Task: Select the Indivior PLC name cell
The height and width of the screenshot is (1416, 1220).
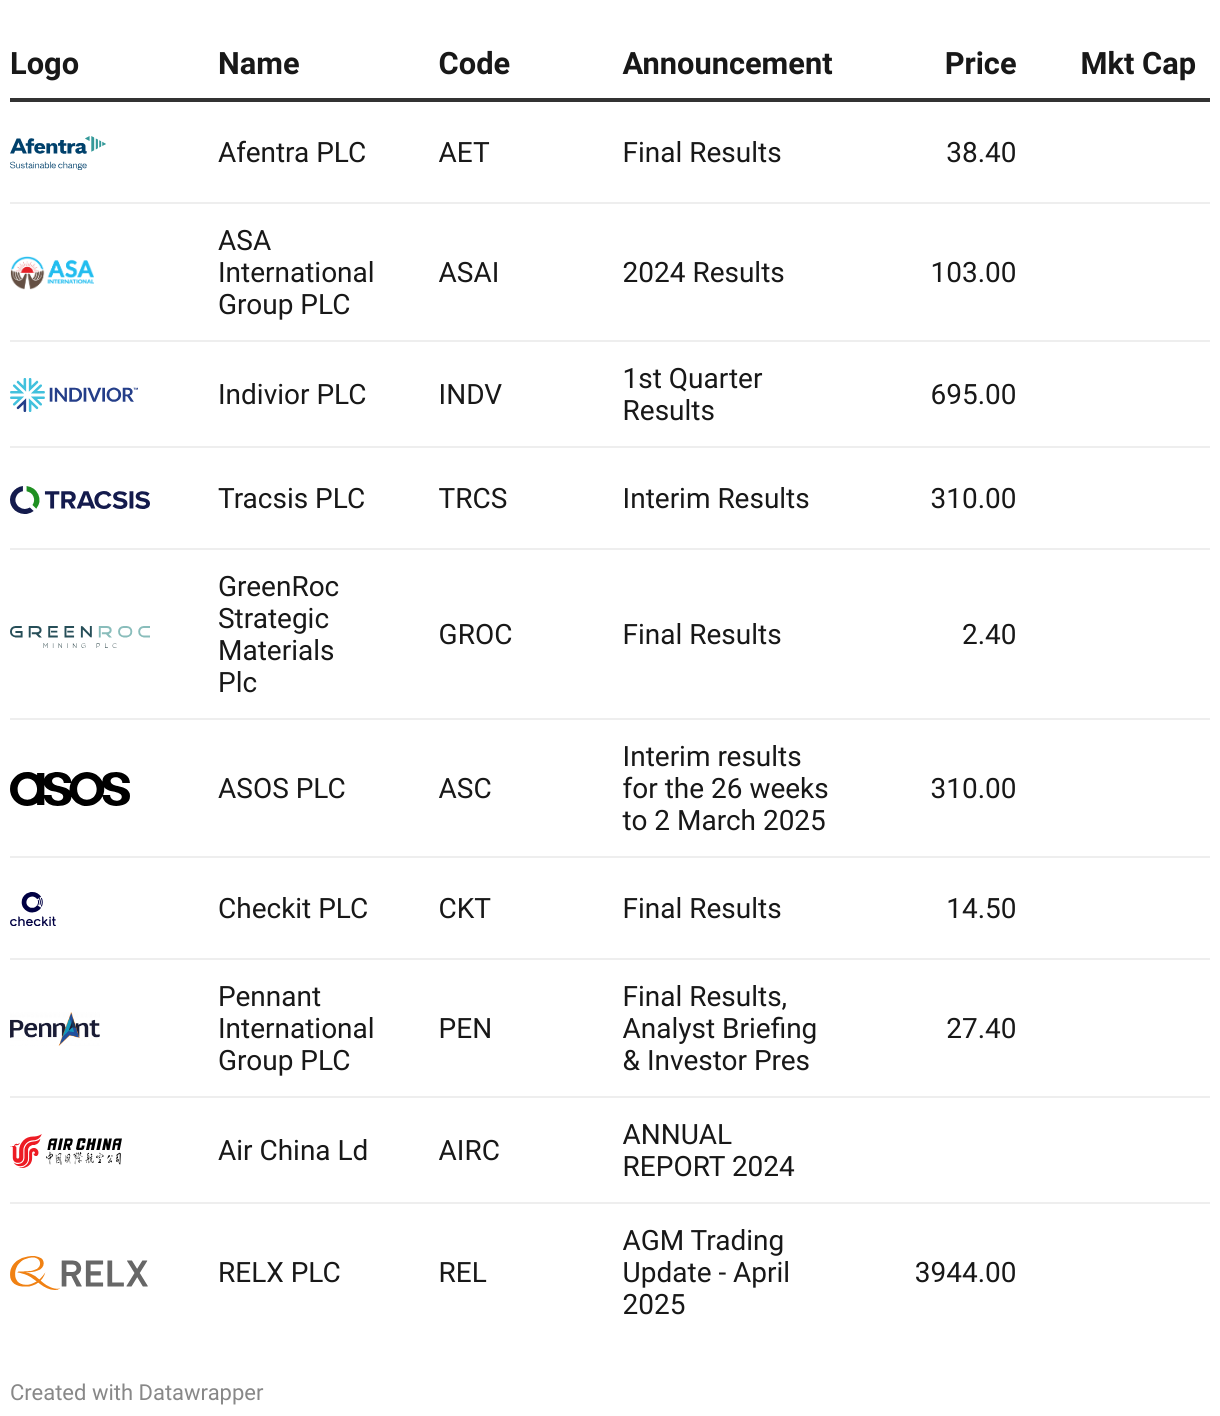Action: [x=292, y=395]
